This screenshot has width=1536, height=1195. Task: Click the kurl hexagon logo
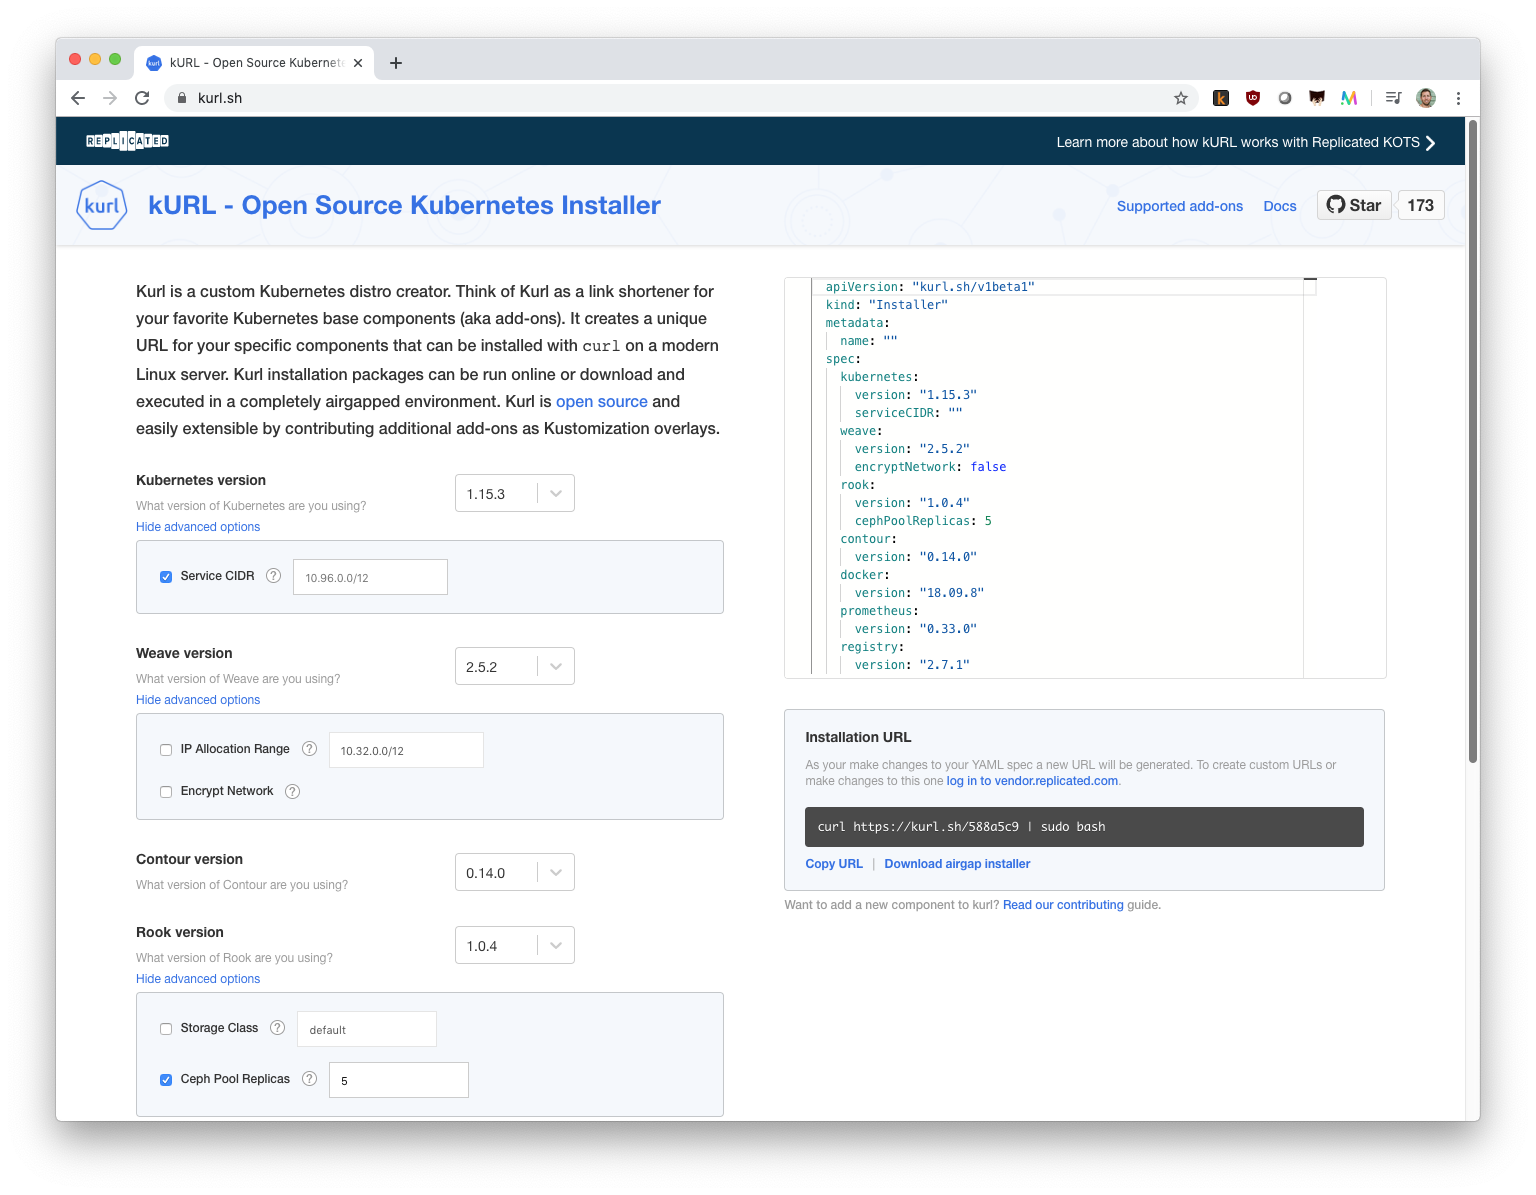(x=102, y=206)
